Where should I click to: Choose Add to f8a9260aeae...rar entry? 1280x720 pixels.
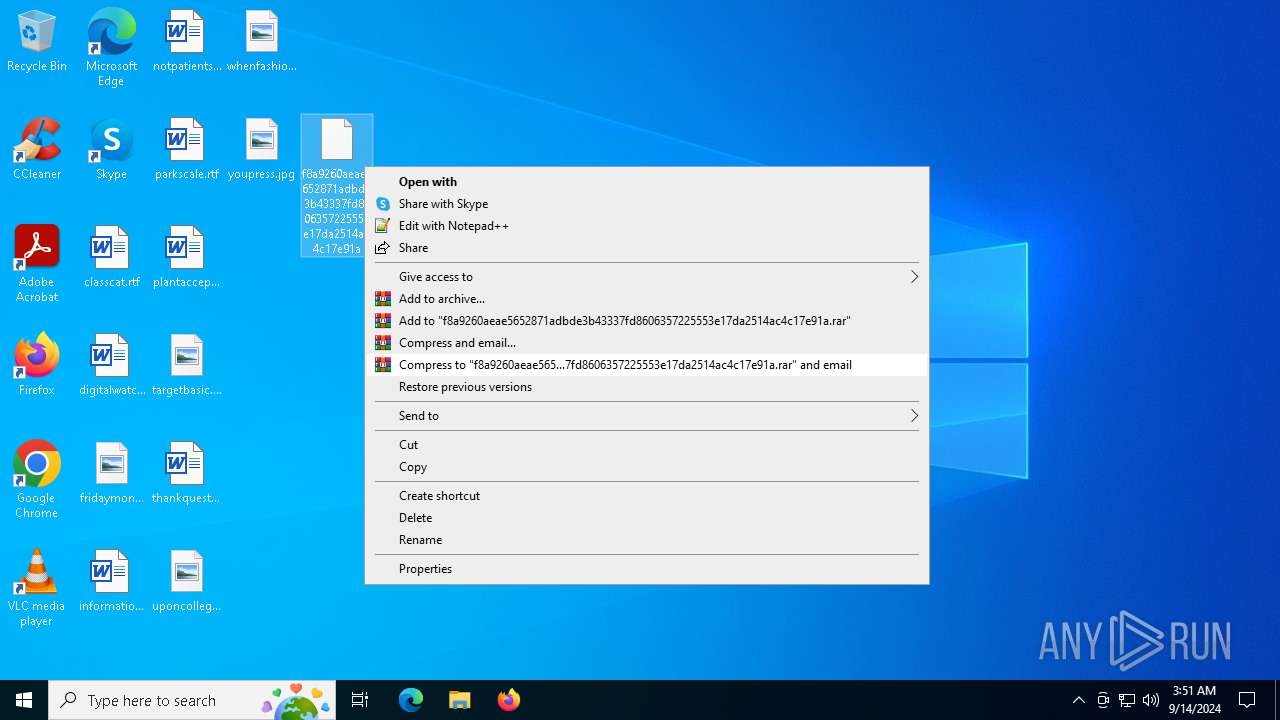pyautogui.click(x=646, y=321)
